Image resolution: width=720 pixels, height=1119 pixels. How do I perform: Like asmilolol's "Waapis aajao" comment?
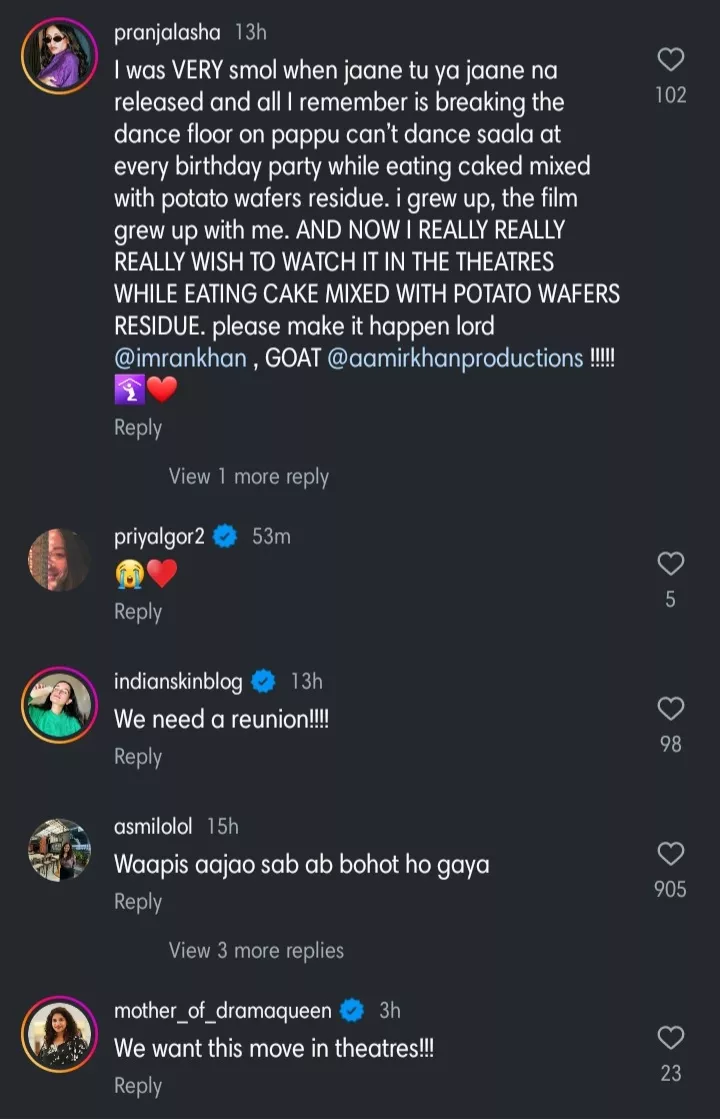pos(671,853)
